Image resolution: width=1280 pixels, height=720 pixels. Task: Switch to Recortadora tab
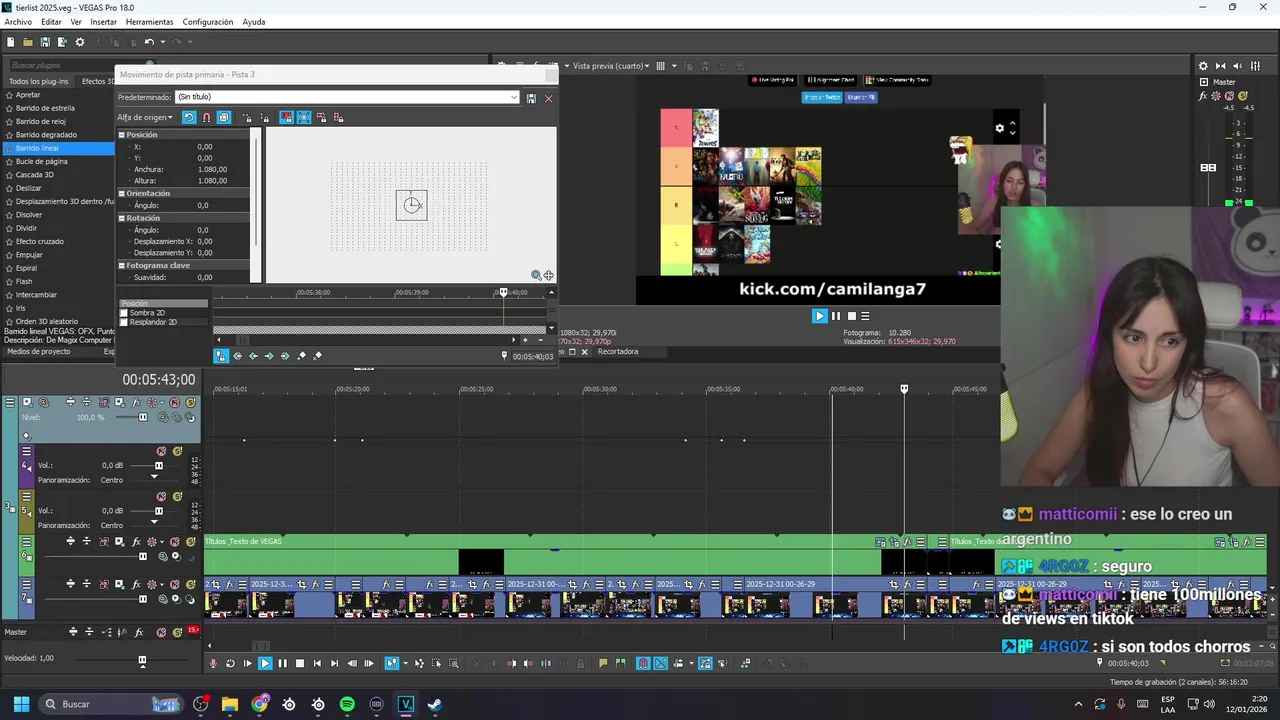pyautogui.click(x=617, y=351)
